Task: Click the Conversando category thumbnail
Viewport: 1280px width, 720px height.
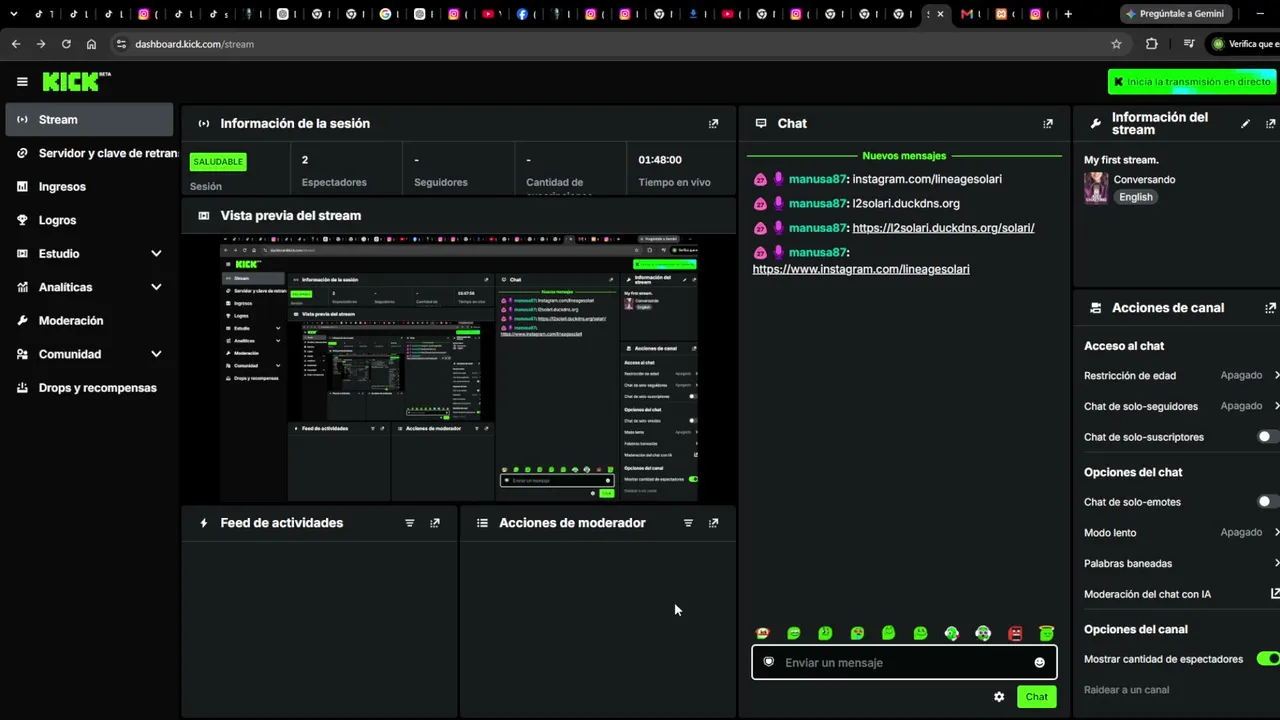Action: [x=1096, y=188]
